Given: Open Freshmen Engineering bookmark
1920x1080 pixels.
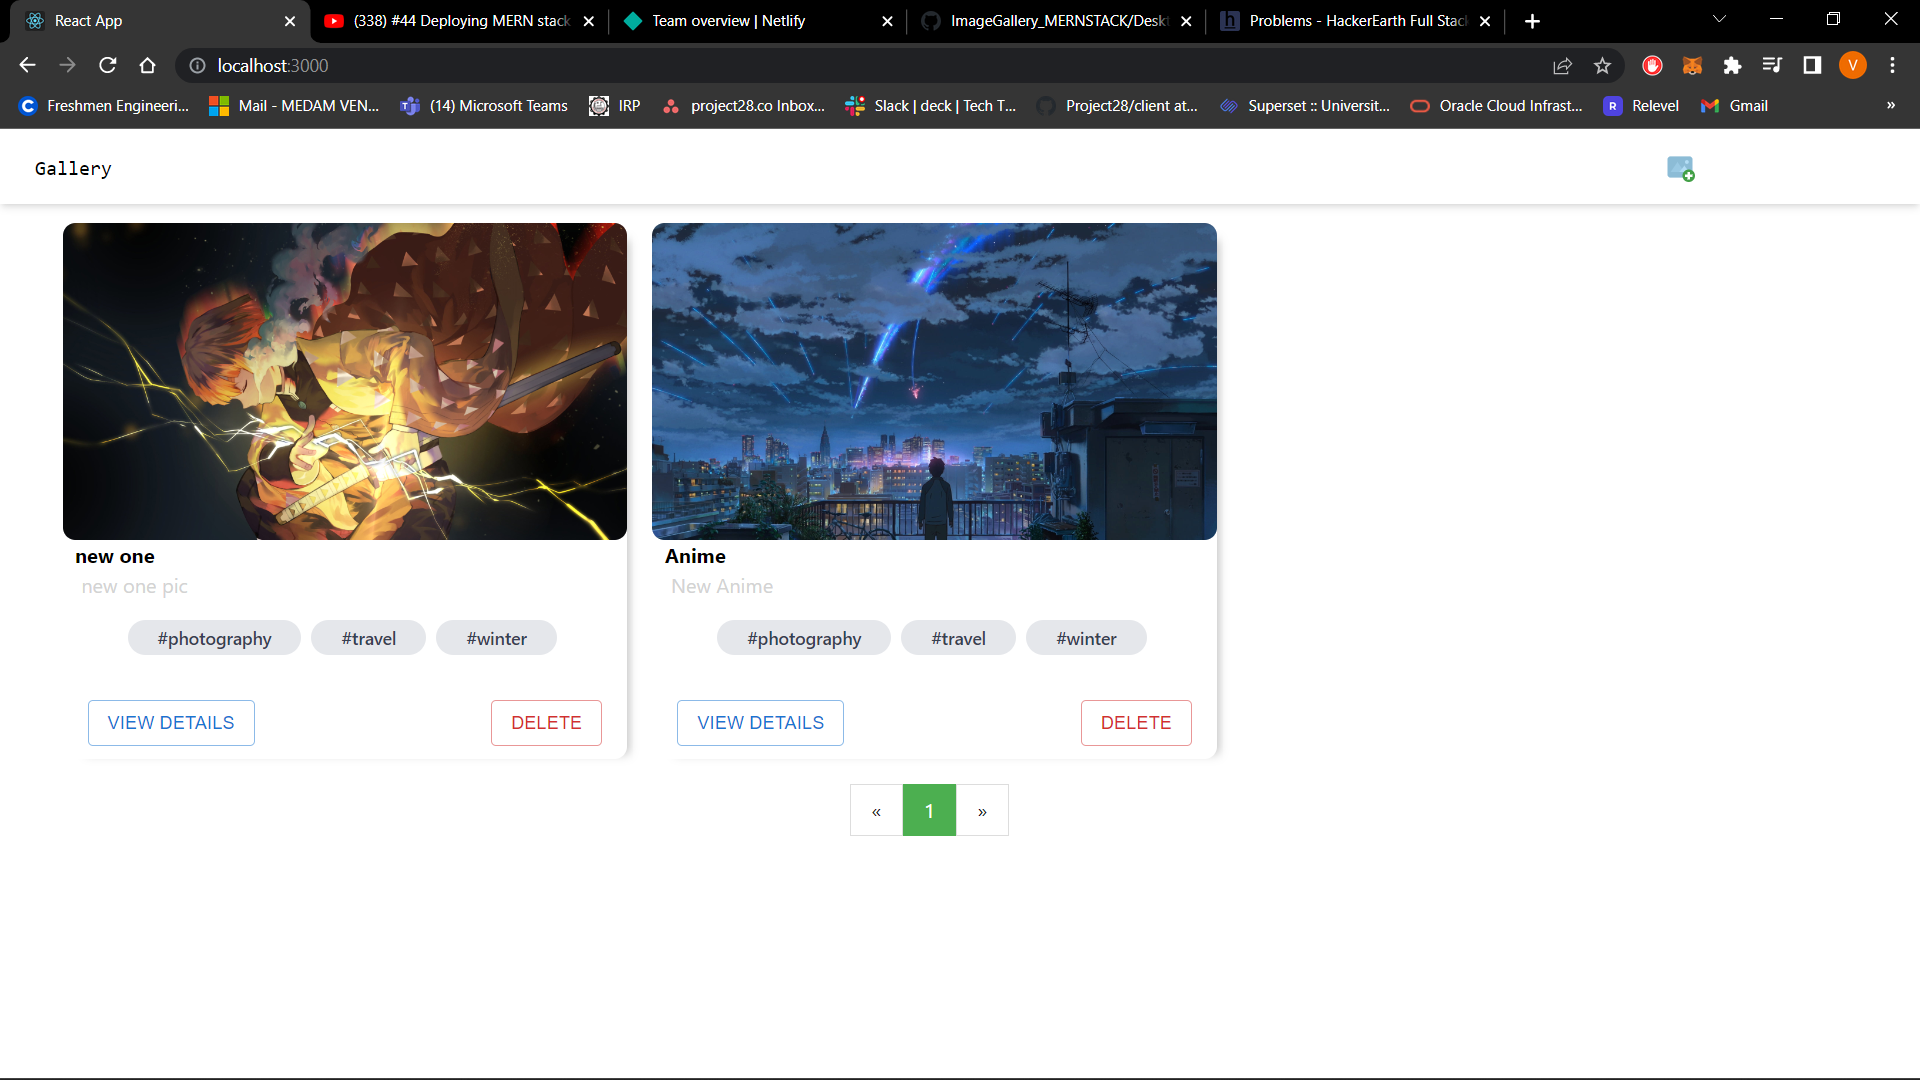Looking at the screenshot, I should 104,105.
